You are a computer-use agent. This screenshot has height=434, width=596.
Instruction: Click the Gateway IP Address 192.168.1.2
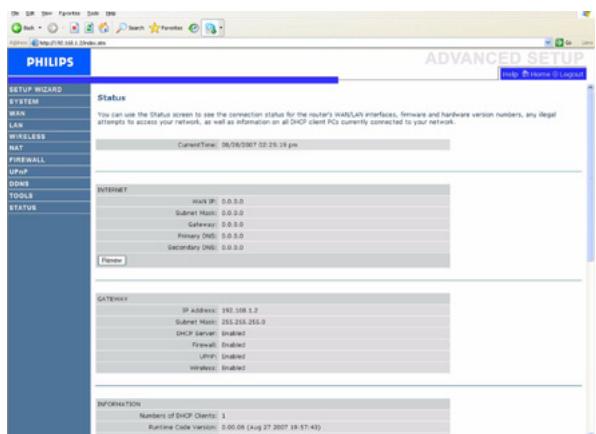pyautogui.click(x=239, y=310)
